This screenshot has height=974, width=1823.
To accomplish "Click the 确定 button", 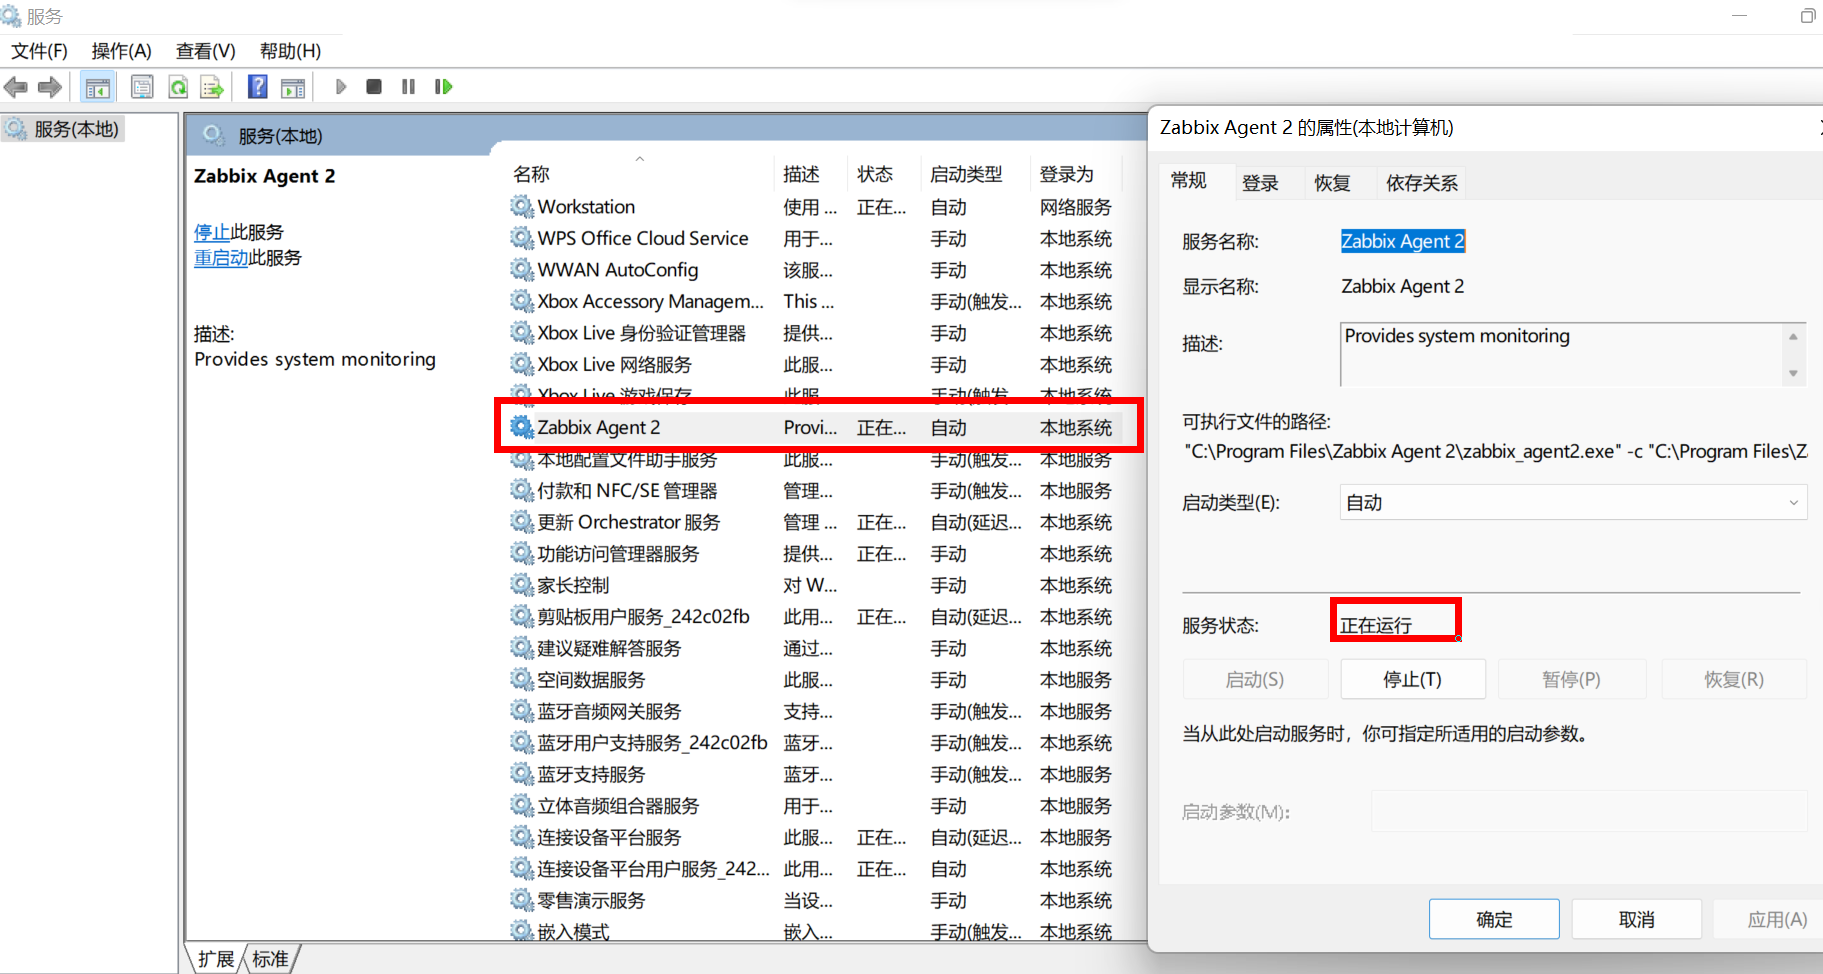I will tap(1494, 919).
